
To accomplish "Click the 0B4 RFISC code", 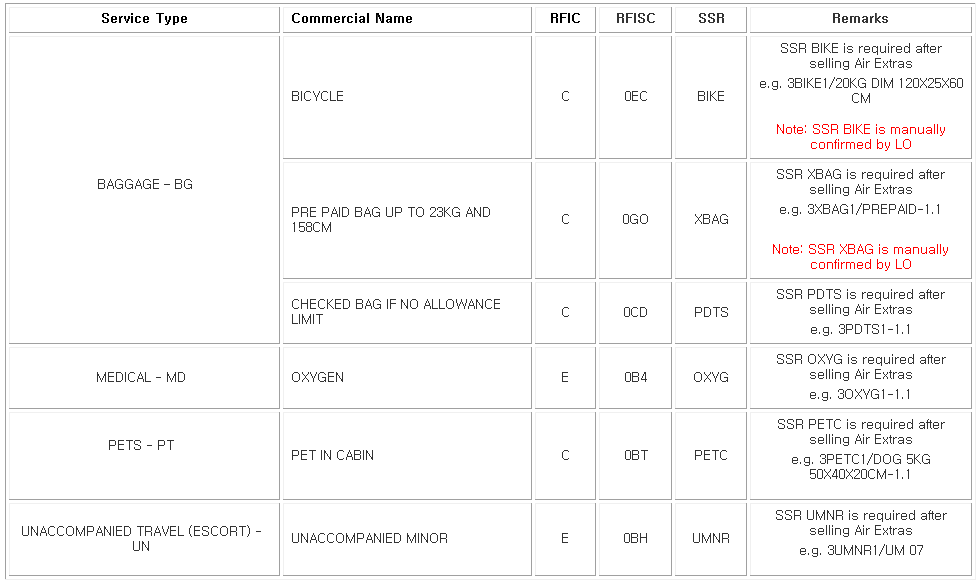I will [636, 378].
